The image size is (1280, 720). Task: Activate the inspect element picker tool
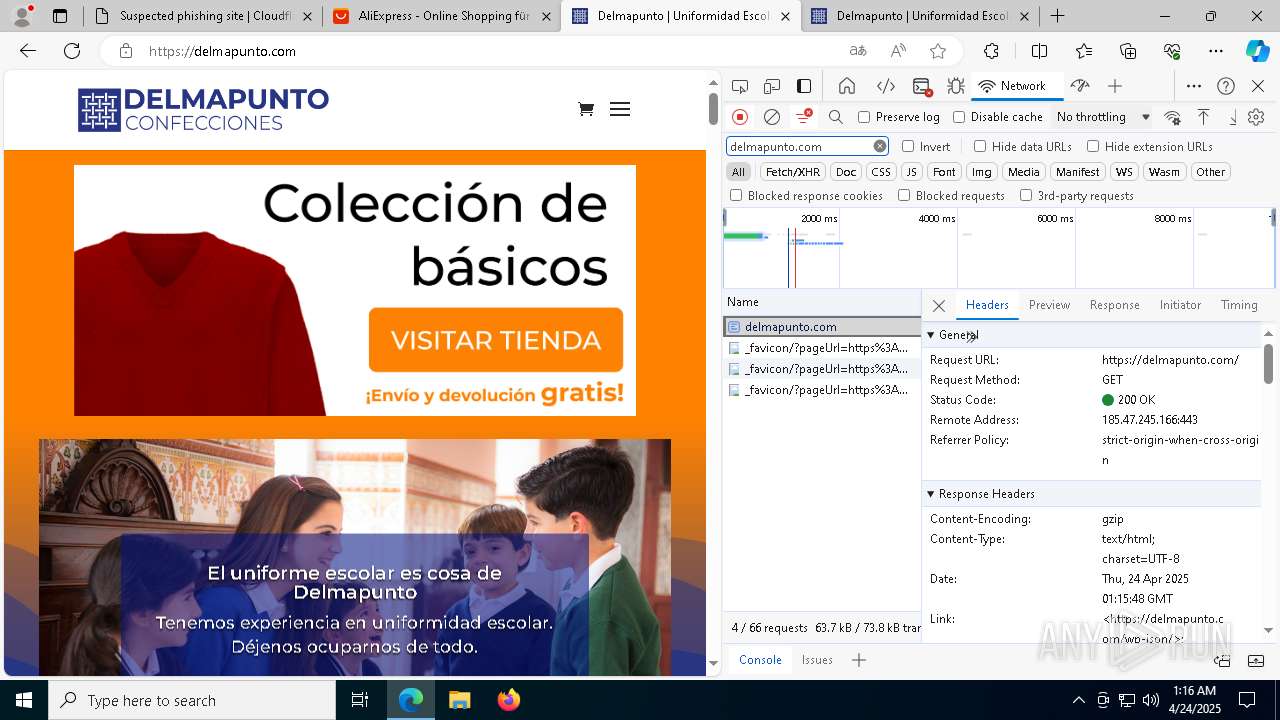740,86
